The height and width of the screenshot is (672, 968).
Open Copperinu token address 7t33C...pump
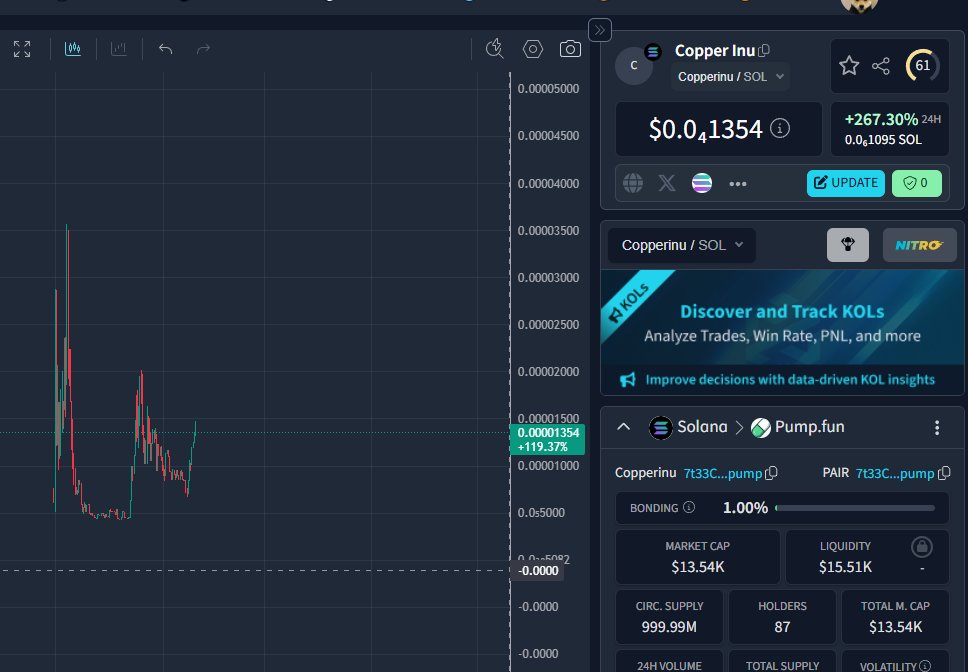click(x=722, y=473)
